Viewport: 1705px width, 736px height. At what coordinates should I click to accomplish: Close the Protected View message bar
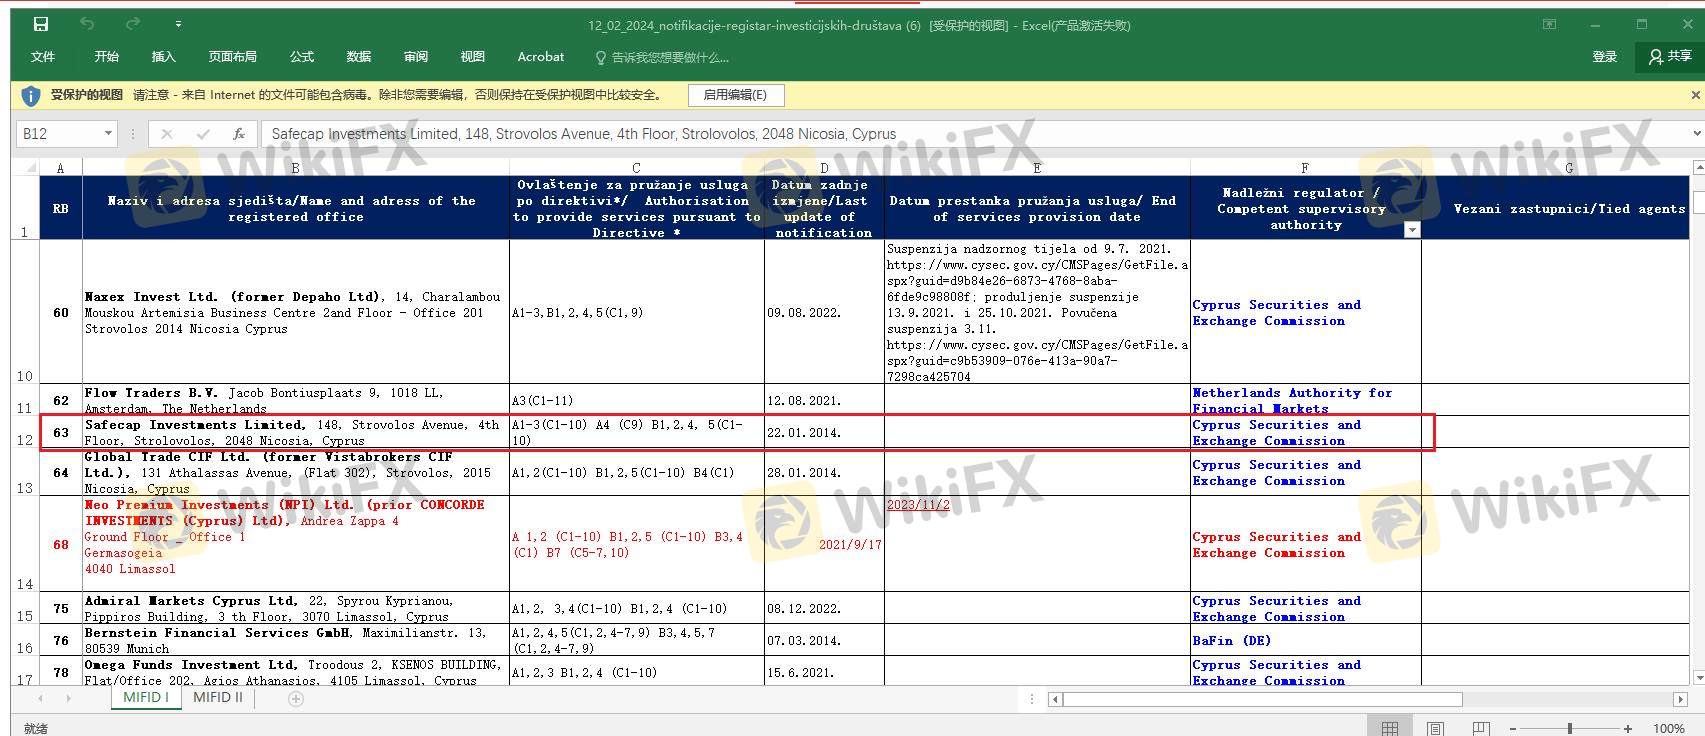1695,95
